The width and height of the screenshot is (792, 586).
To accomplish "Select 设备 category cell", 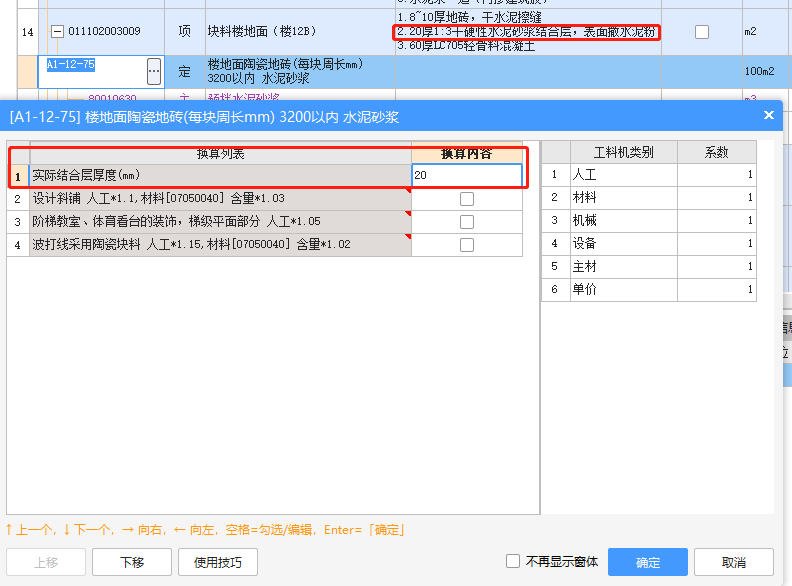I will point(623,243).
